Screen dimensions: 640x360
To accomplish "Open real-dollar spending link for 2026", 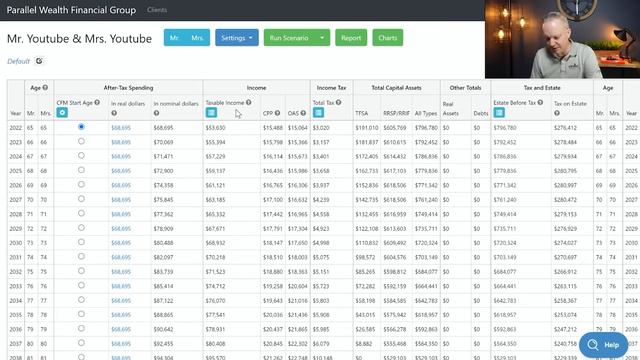I will pos(121,185).
